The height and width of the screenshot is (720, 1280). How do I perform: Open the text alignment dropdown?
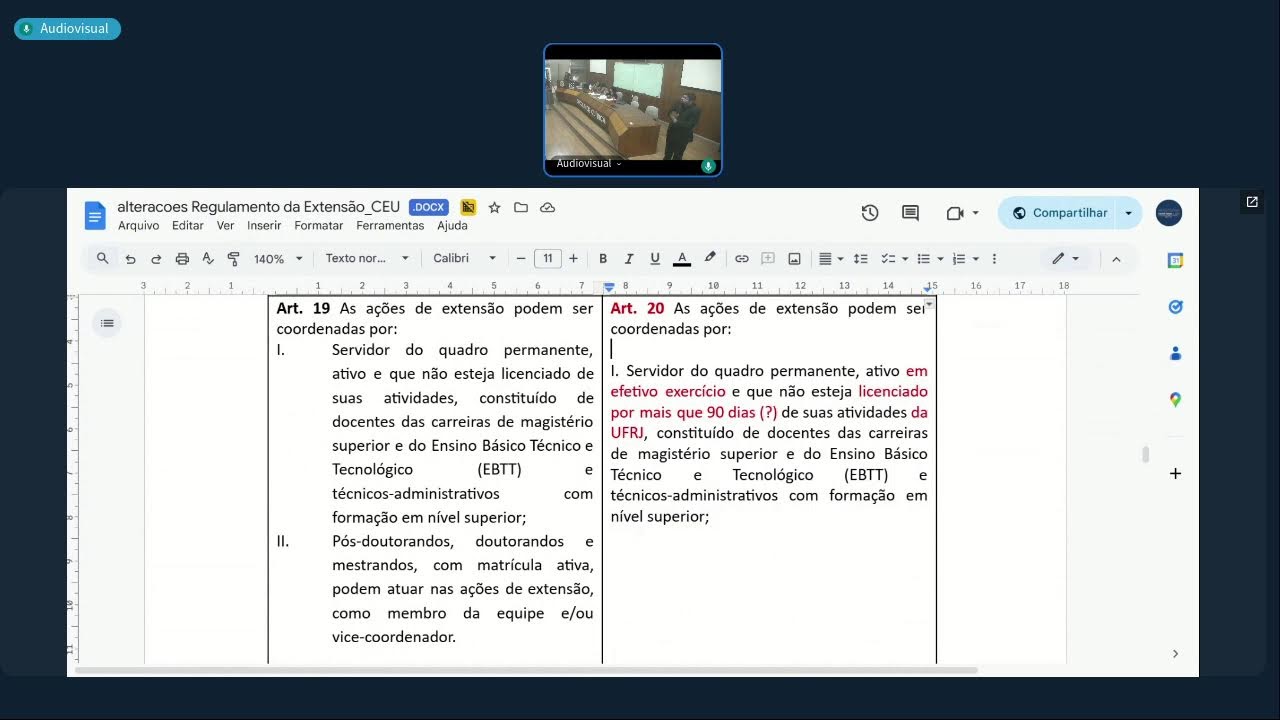[830, 258]
